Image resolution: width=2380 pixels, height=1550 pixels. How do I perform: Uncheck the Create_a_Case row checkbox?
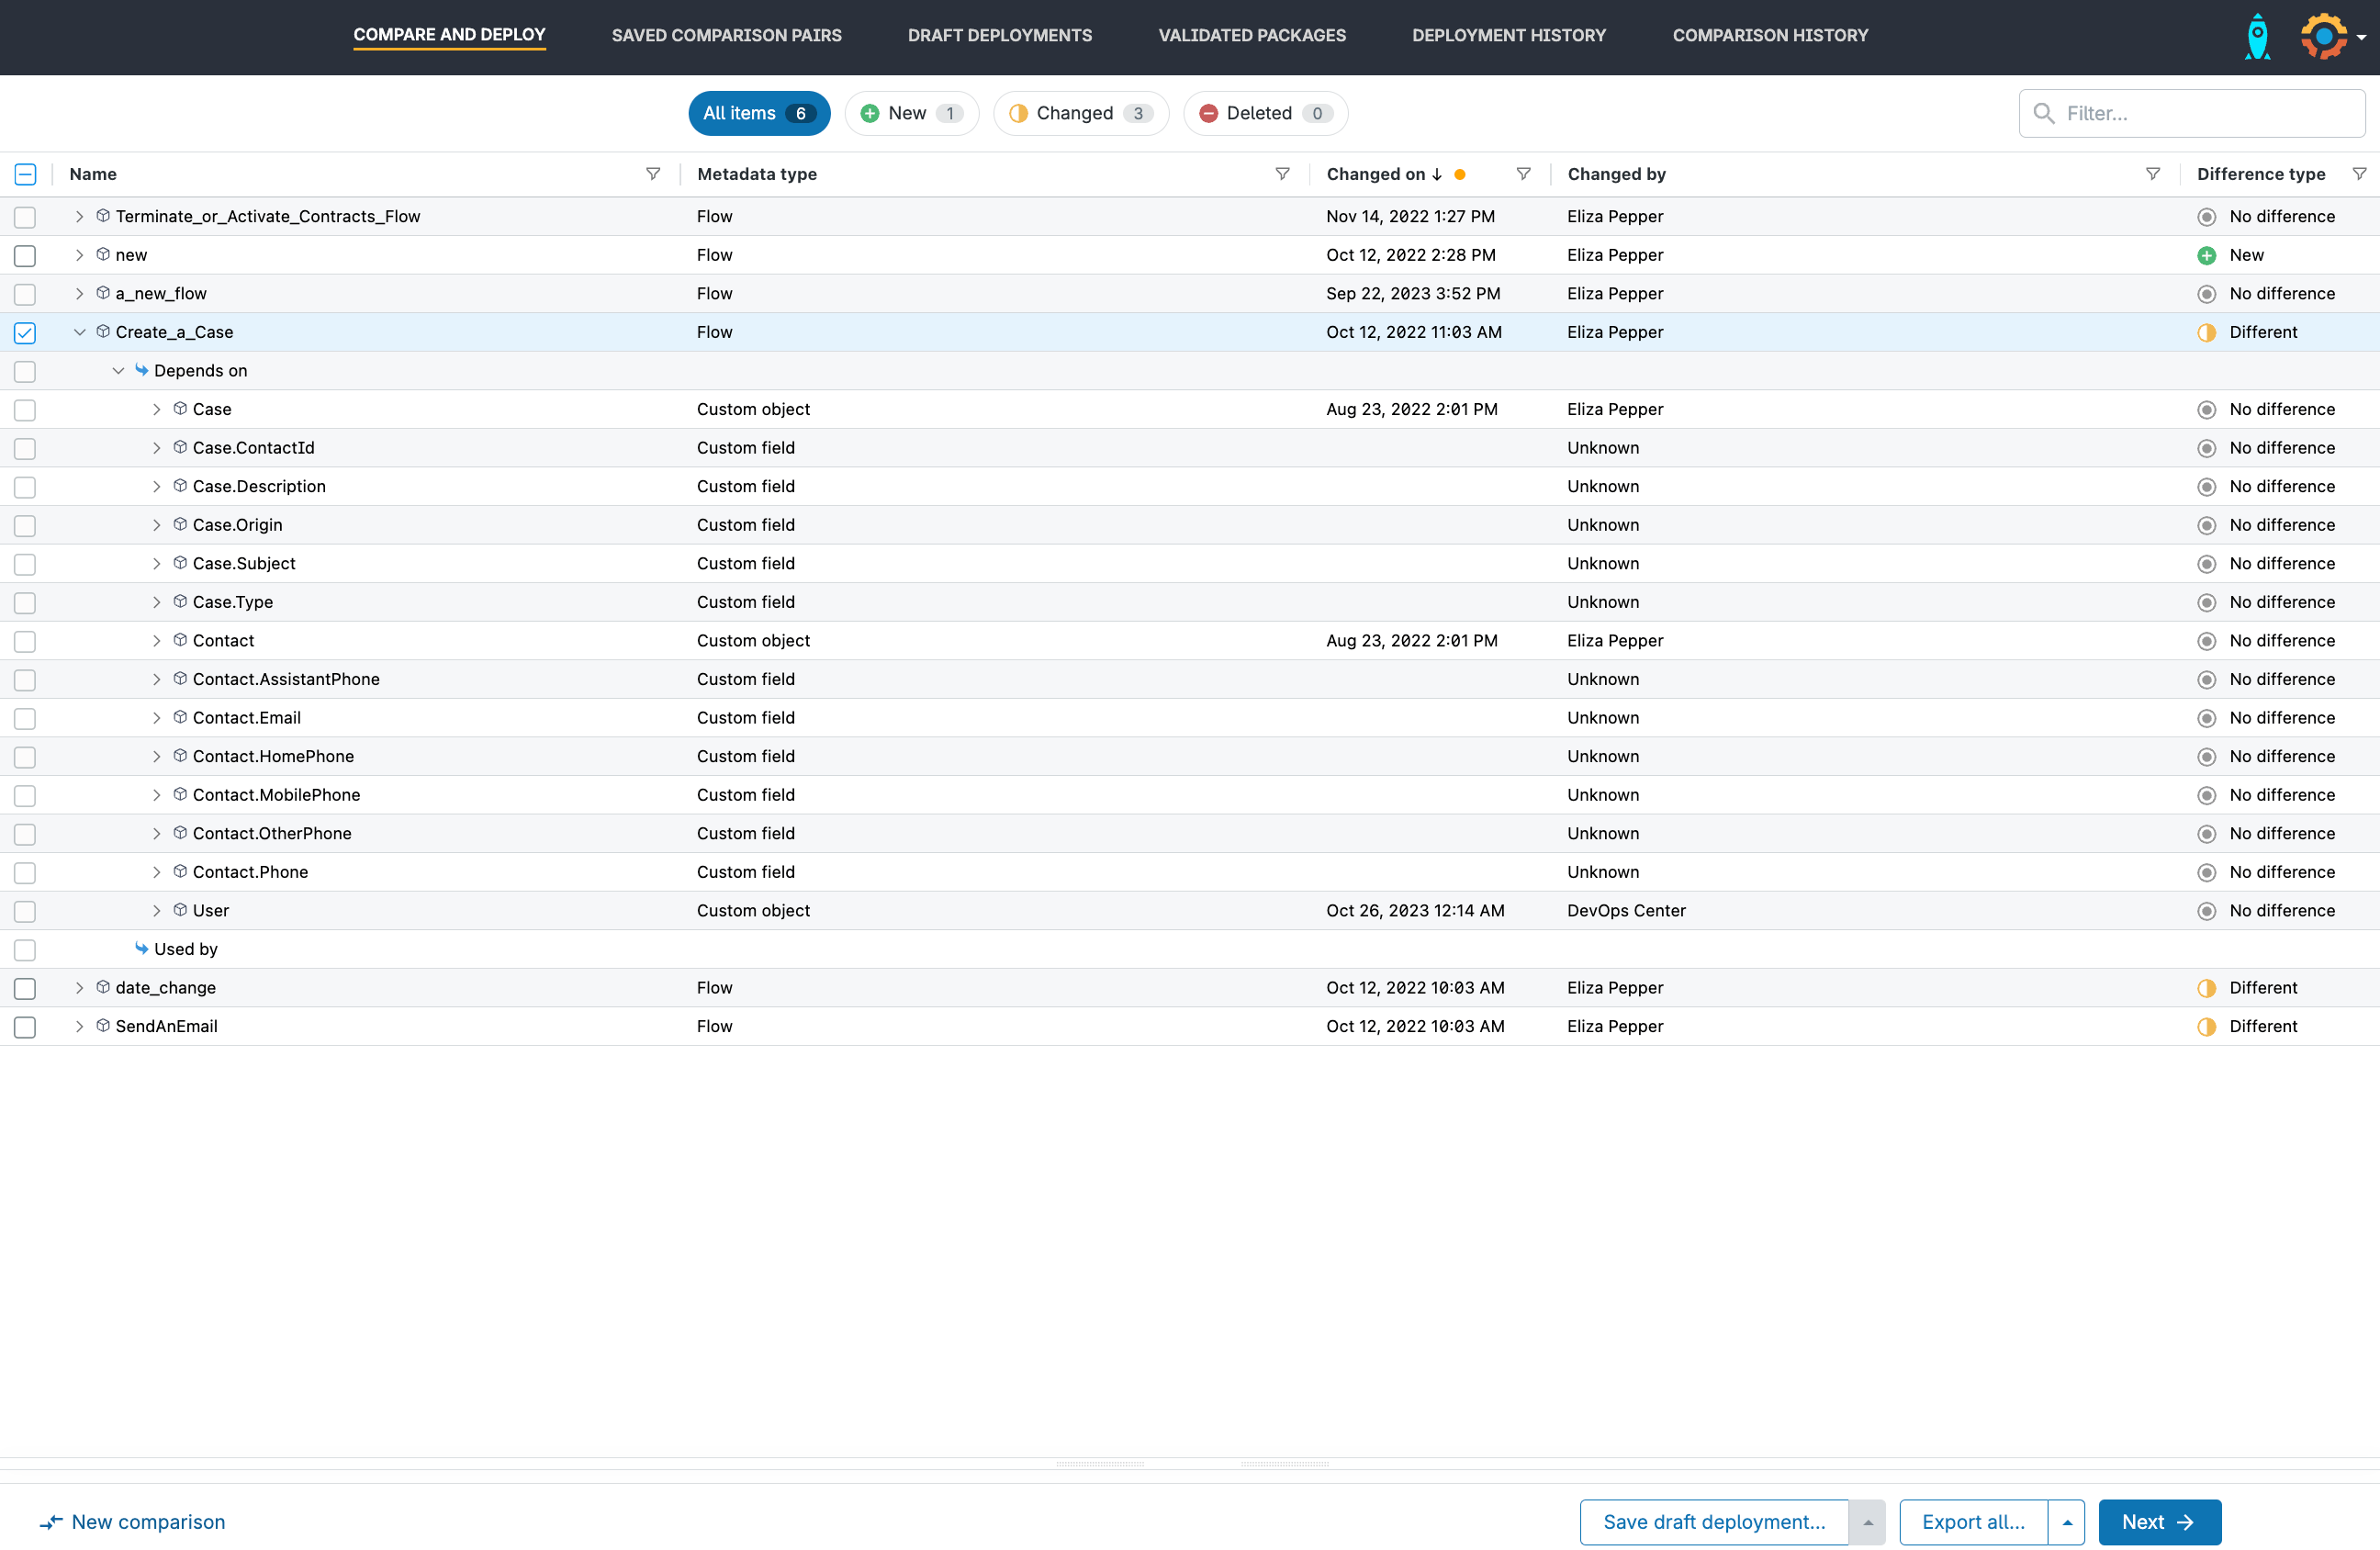pos(25,333)
